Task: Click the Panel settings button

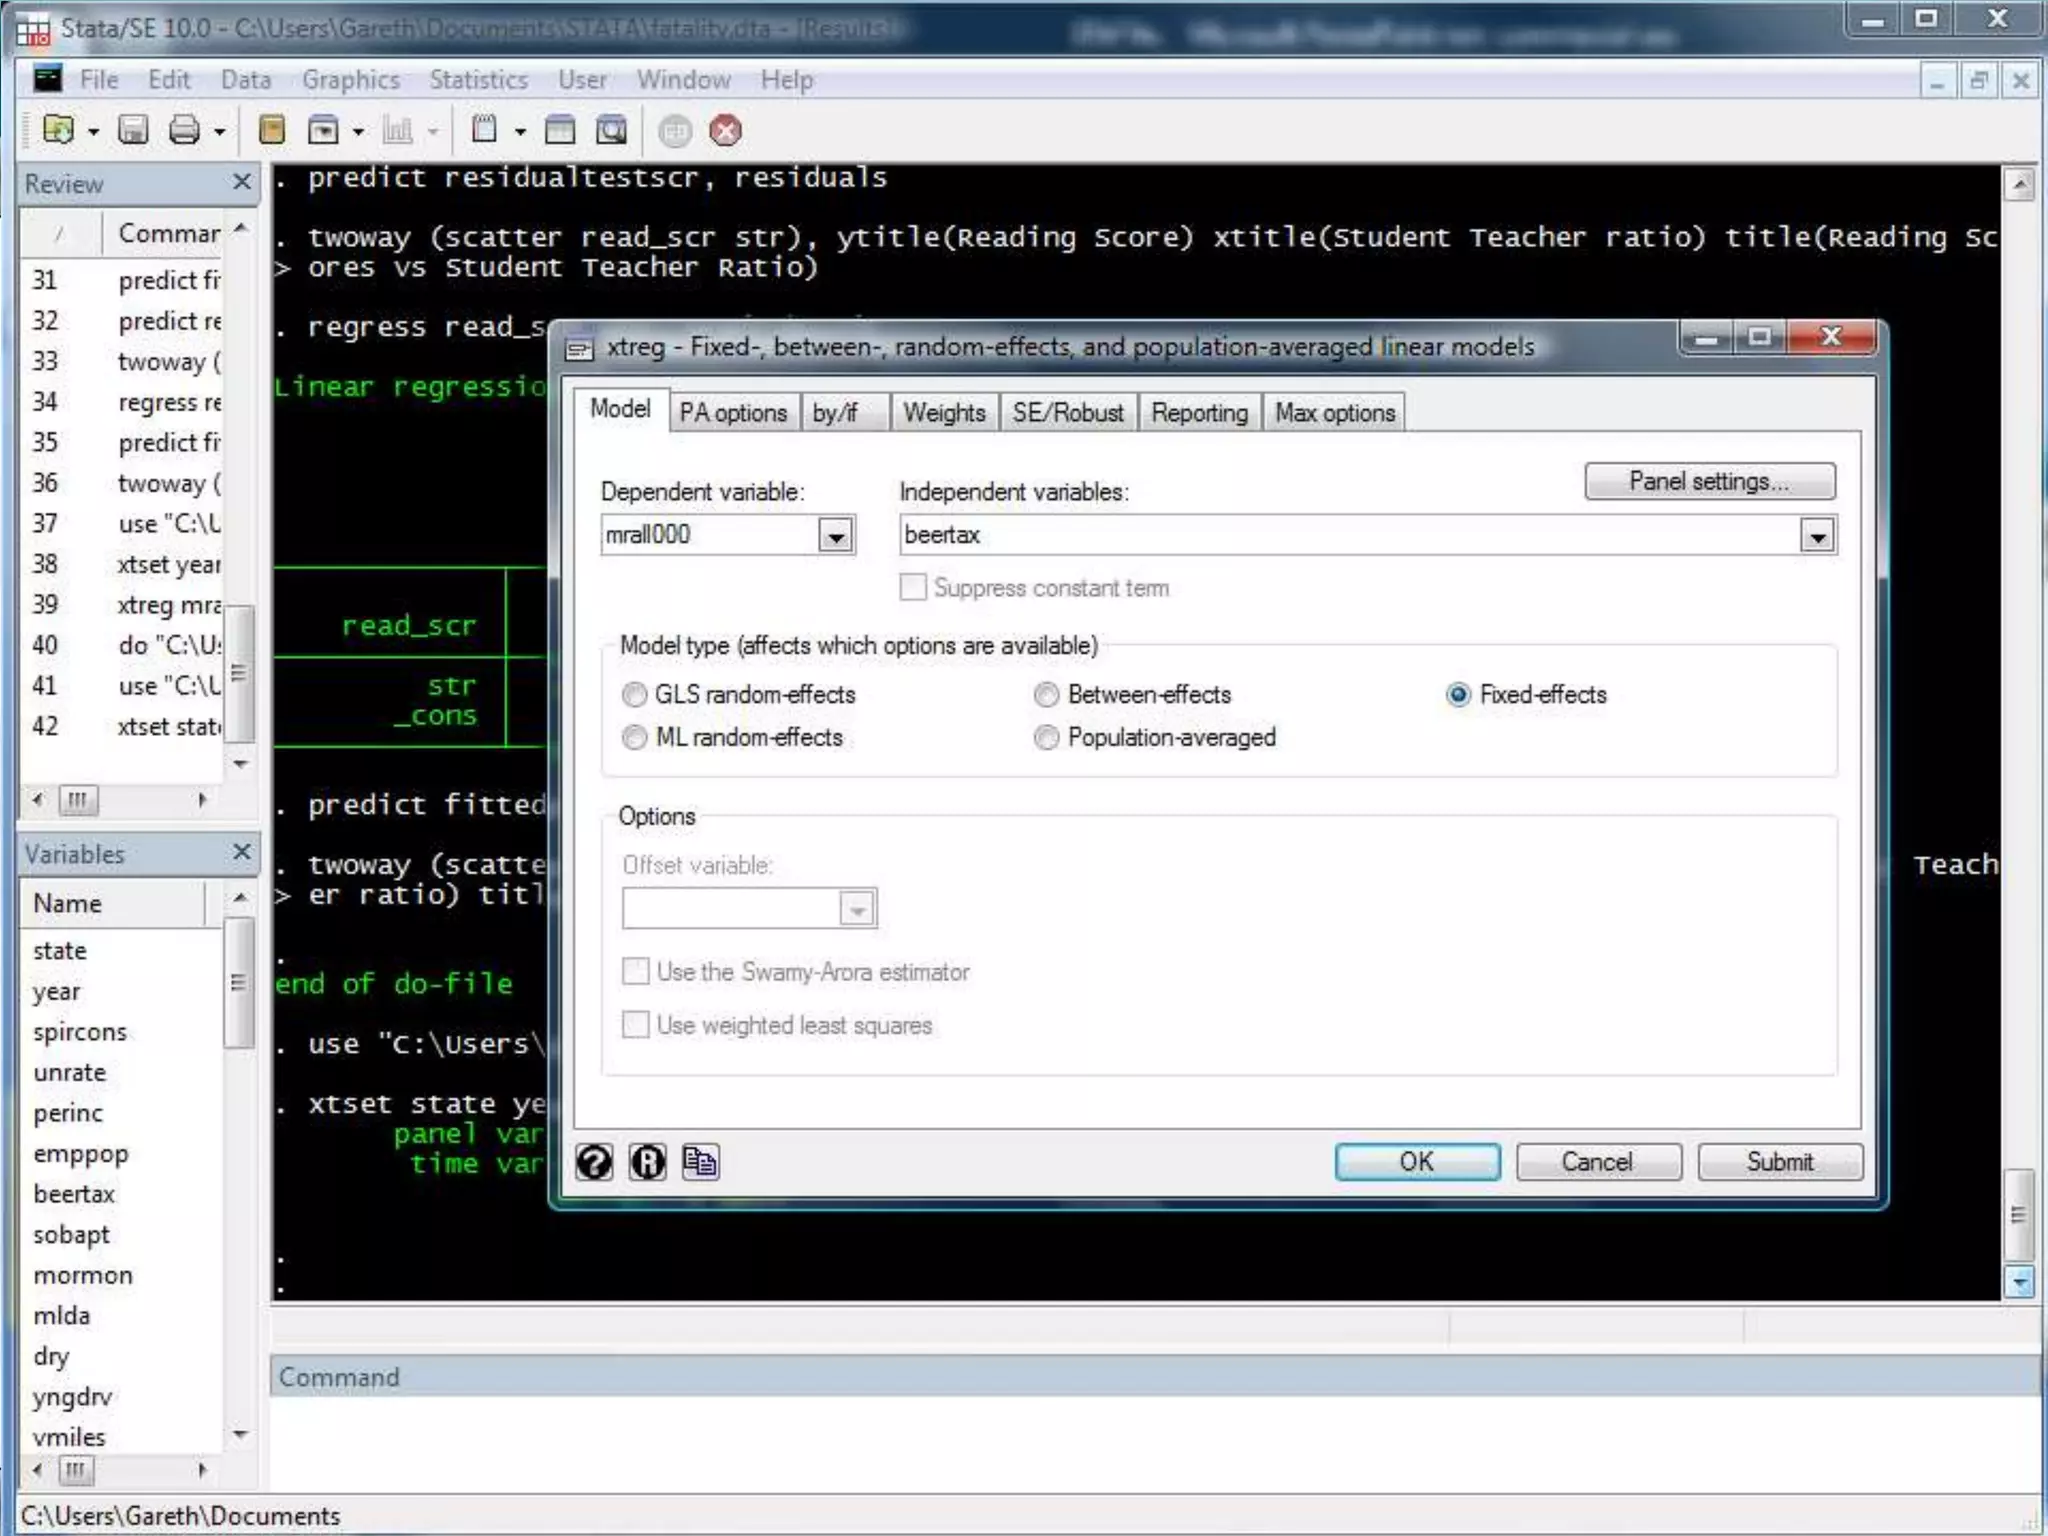Action: tap(1709, 481)
